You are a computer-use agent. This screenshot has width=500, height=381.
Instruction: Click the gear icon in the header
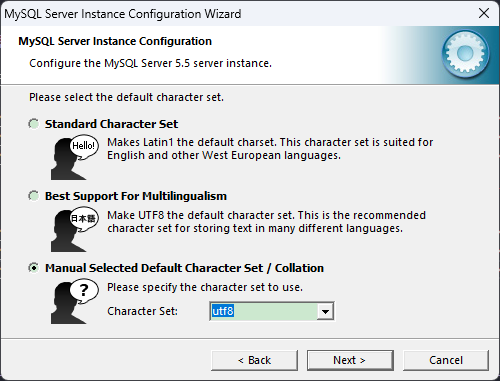pos(465,54)
